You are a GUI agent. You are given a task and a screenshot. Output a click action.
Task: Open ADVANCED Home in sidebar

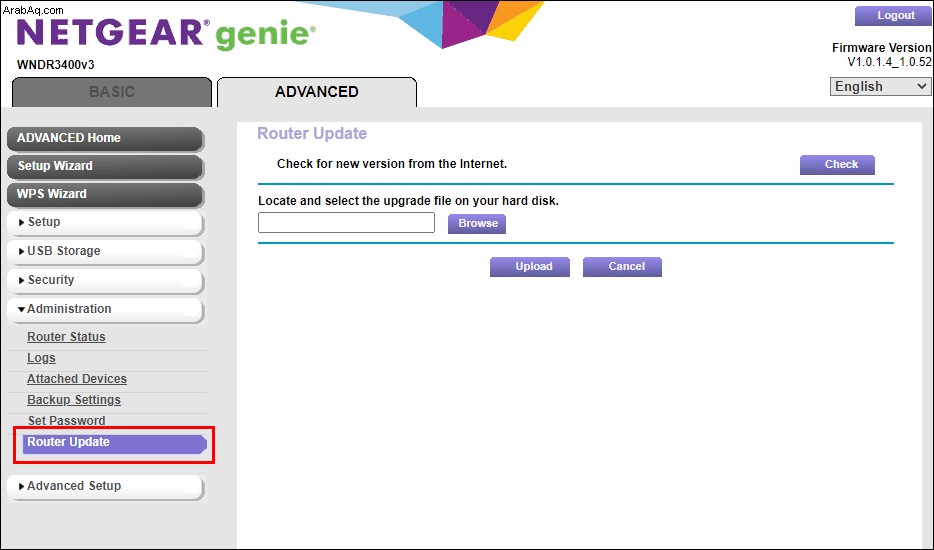tap(105, 138)
